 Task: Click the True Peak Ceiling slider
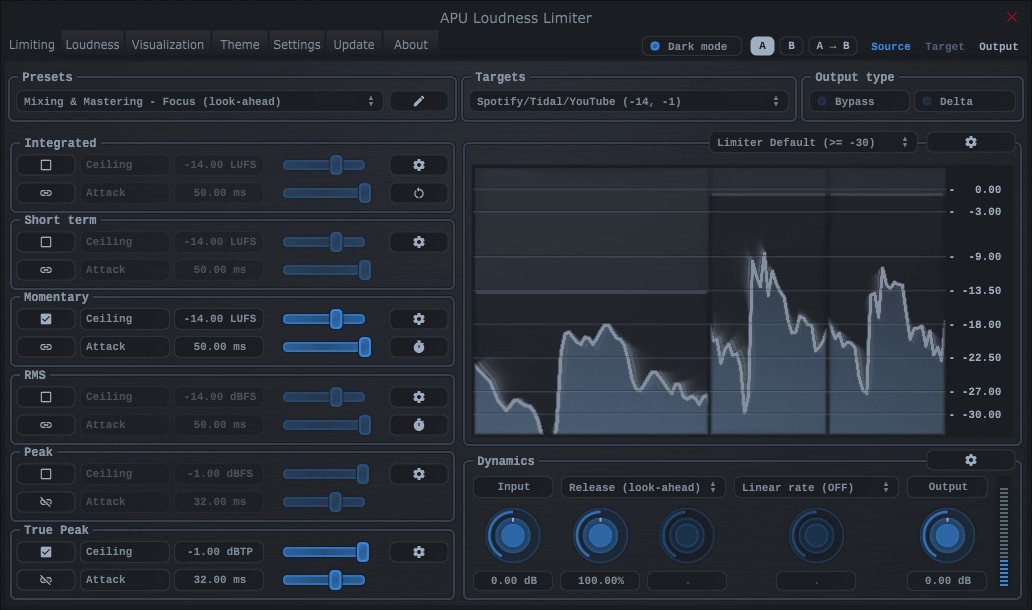point(324,552)
